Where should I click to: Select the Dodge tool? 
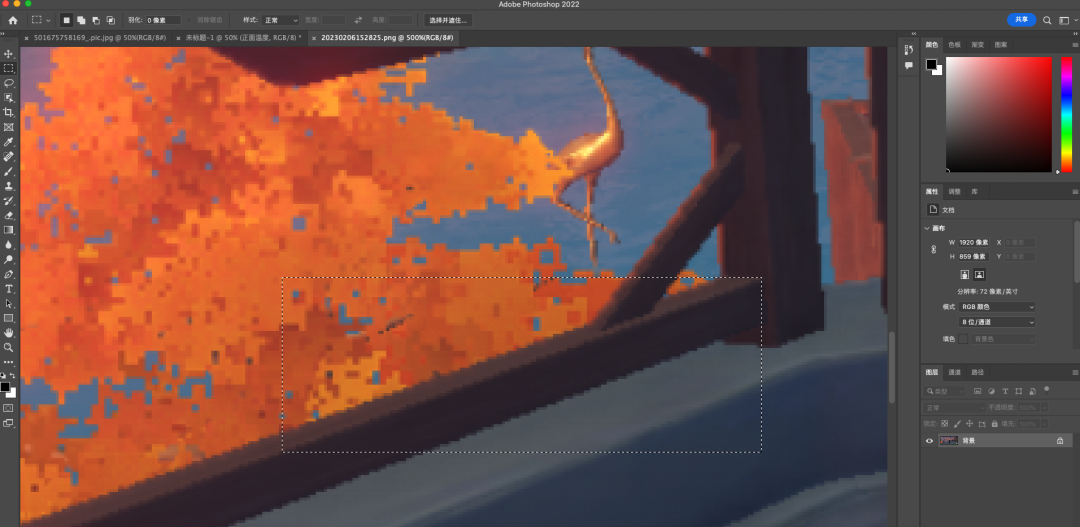[9, 260]
